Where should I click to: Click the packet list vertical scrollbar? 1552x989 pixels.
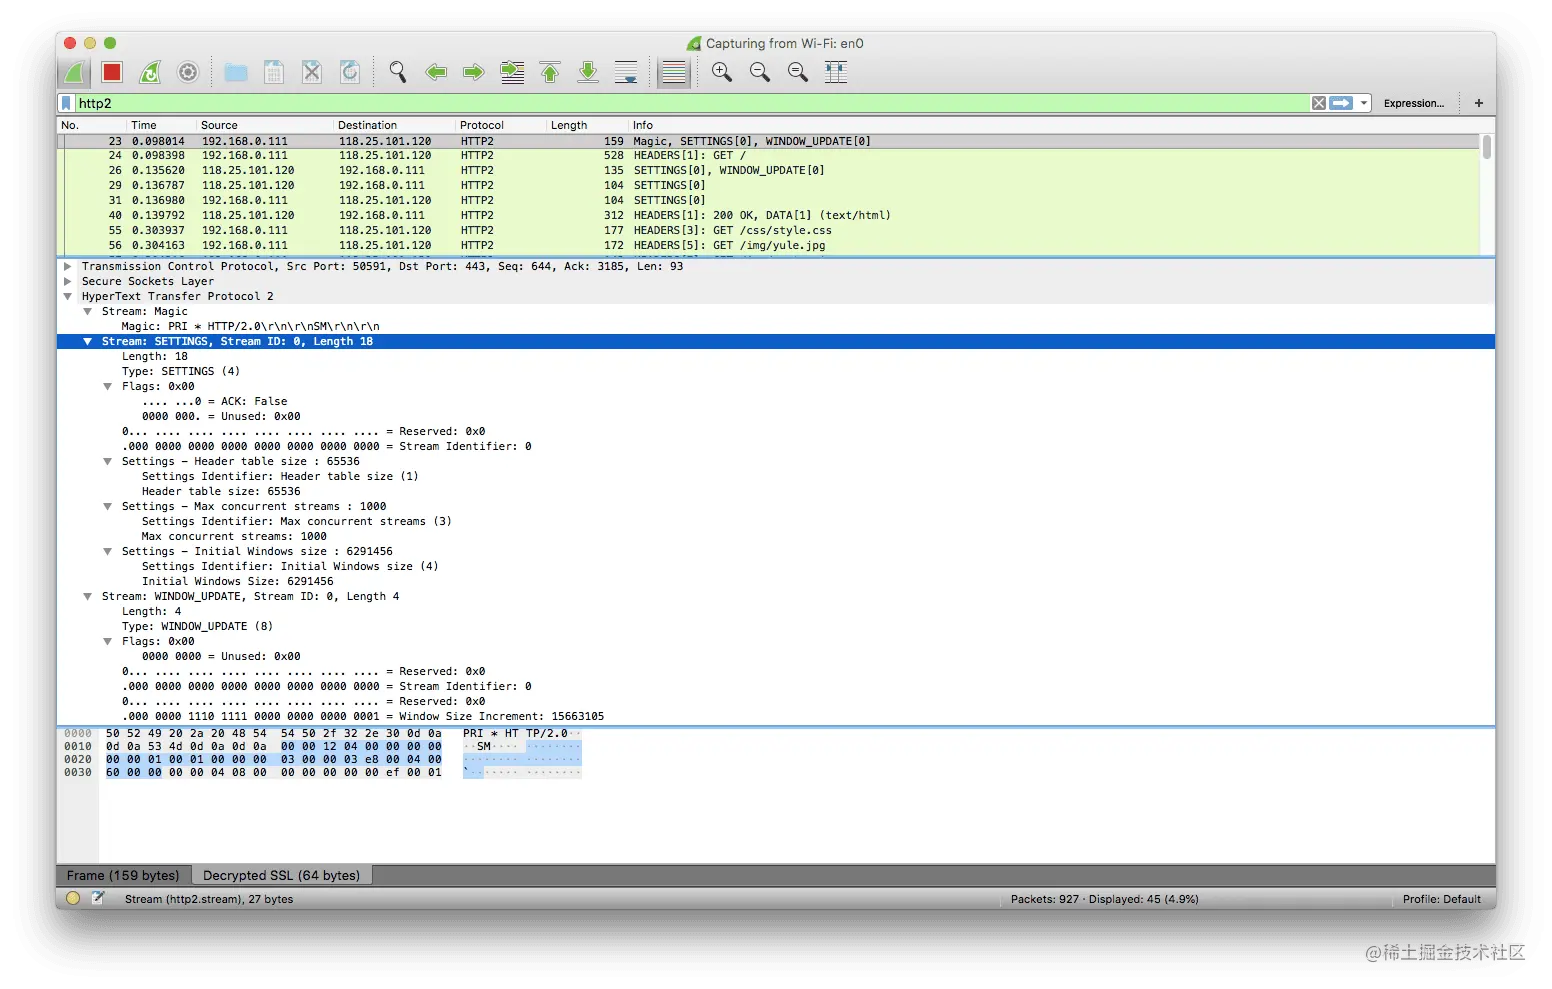tap(1487, 193)
